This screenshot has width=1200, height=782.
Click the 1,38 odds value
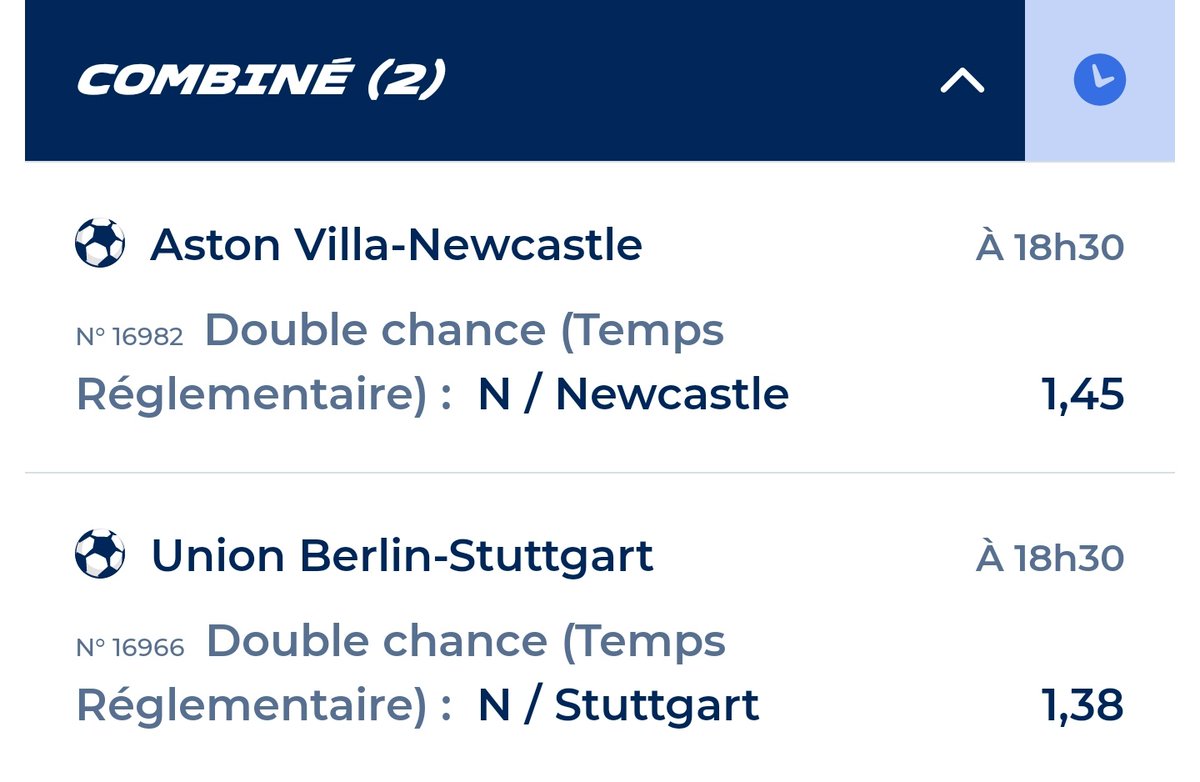pyautogui.click(x=1083, y=706)
